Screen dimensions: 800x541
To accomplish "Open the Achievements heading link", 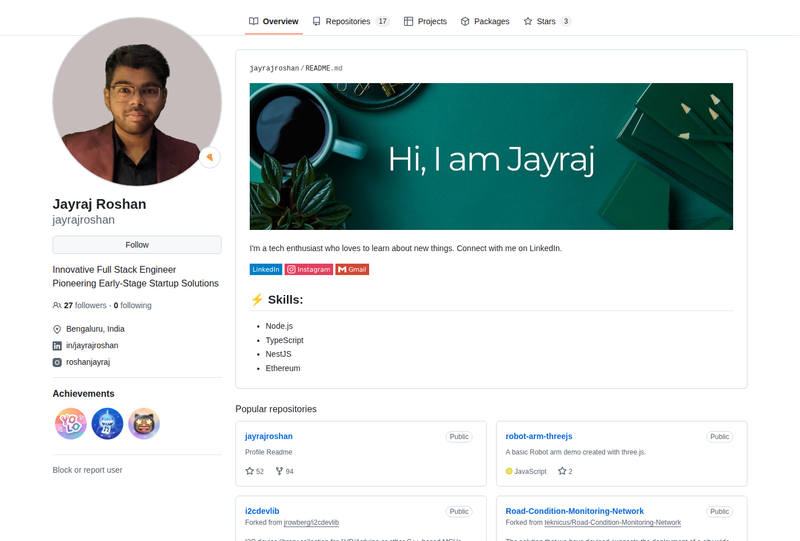I will pyautogui.click(x=83, y=394).
